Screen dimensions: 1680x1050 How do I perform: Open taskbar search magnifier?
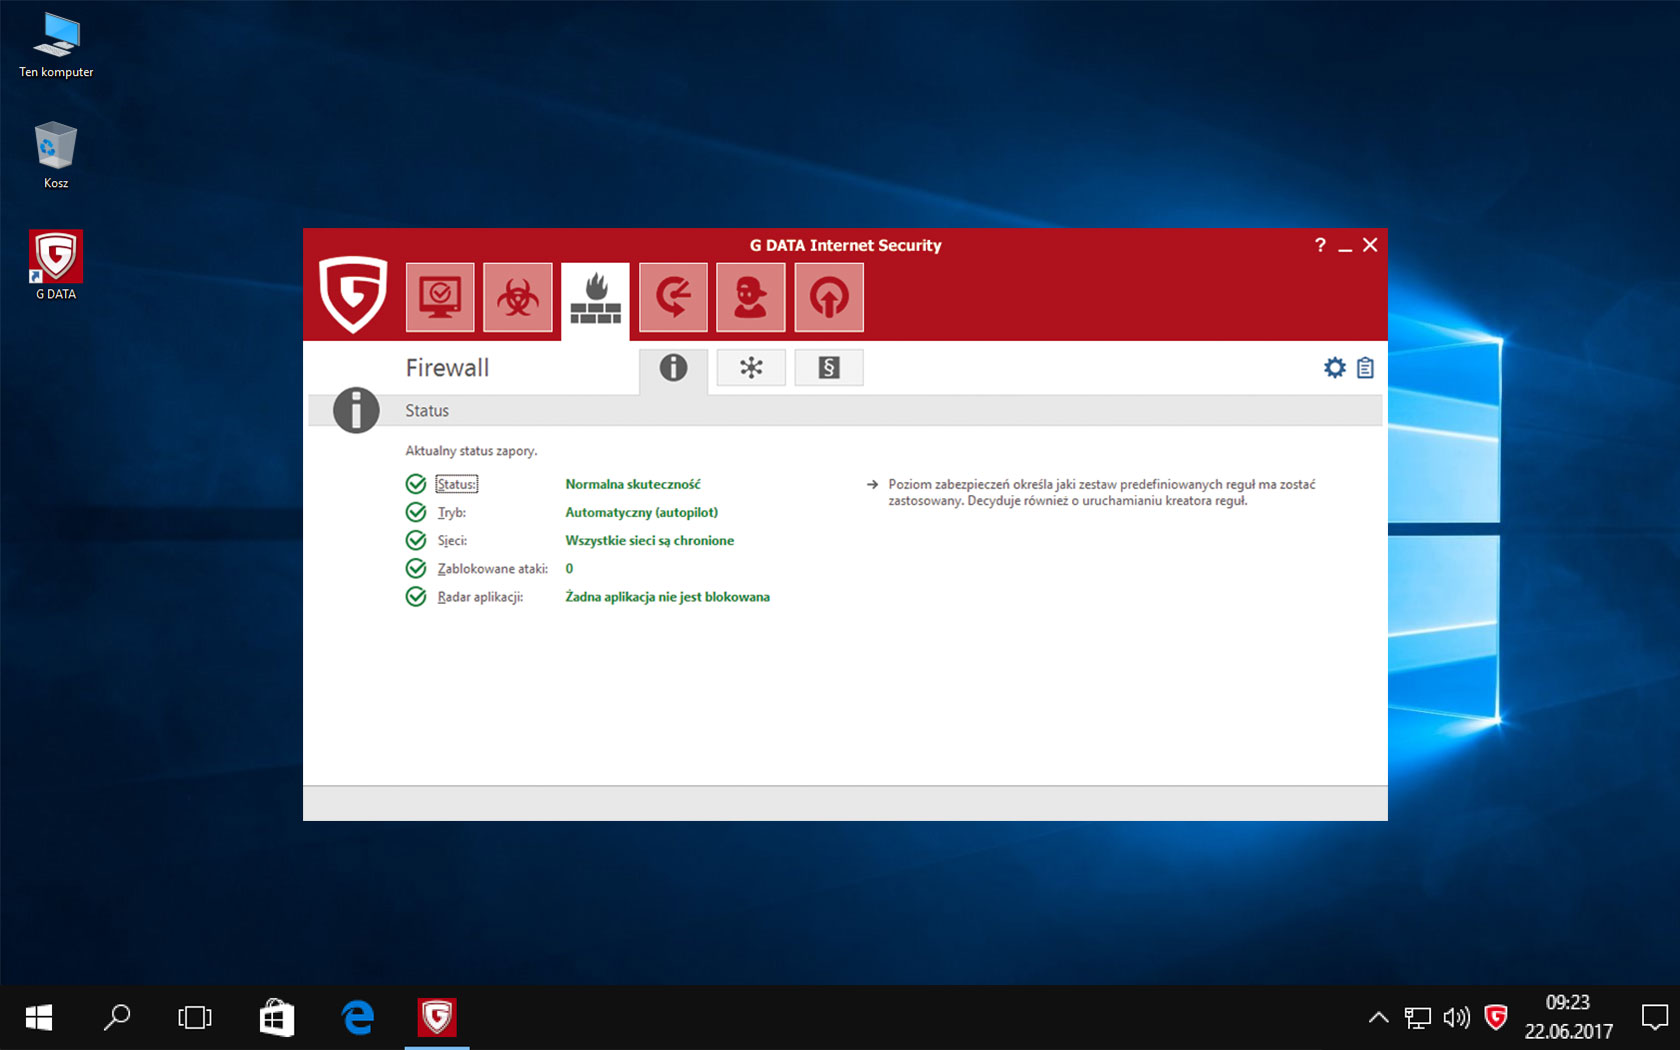pyautogui.click(x=117, y=1018)
